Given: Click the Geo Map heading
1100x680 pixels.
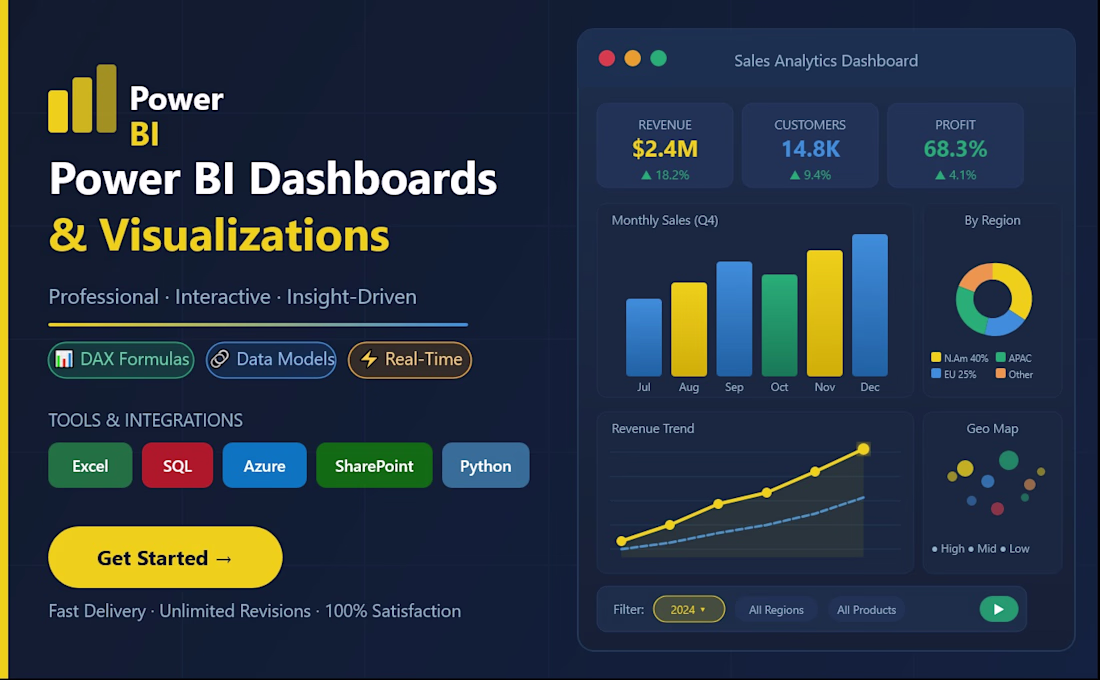Looking at the screenshot, I should pyautogui.click(x=992, y=428).
